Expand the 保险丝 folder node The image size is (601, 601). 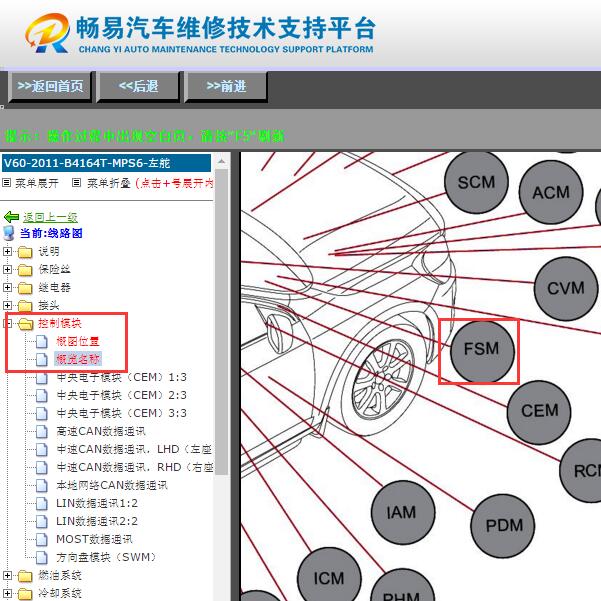[x=7, y=269]
